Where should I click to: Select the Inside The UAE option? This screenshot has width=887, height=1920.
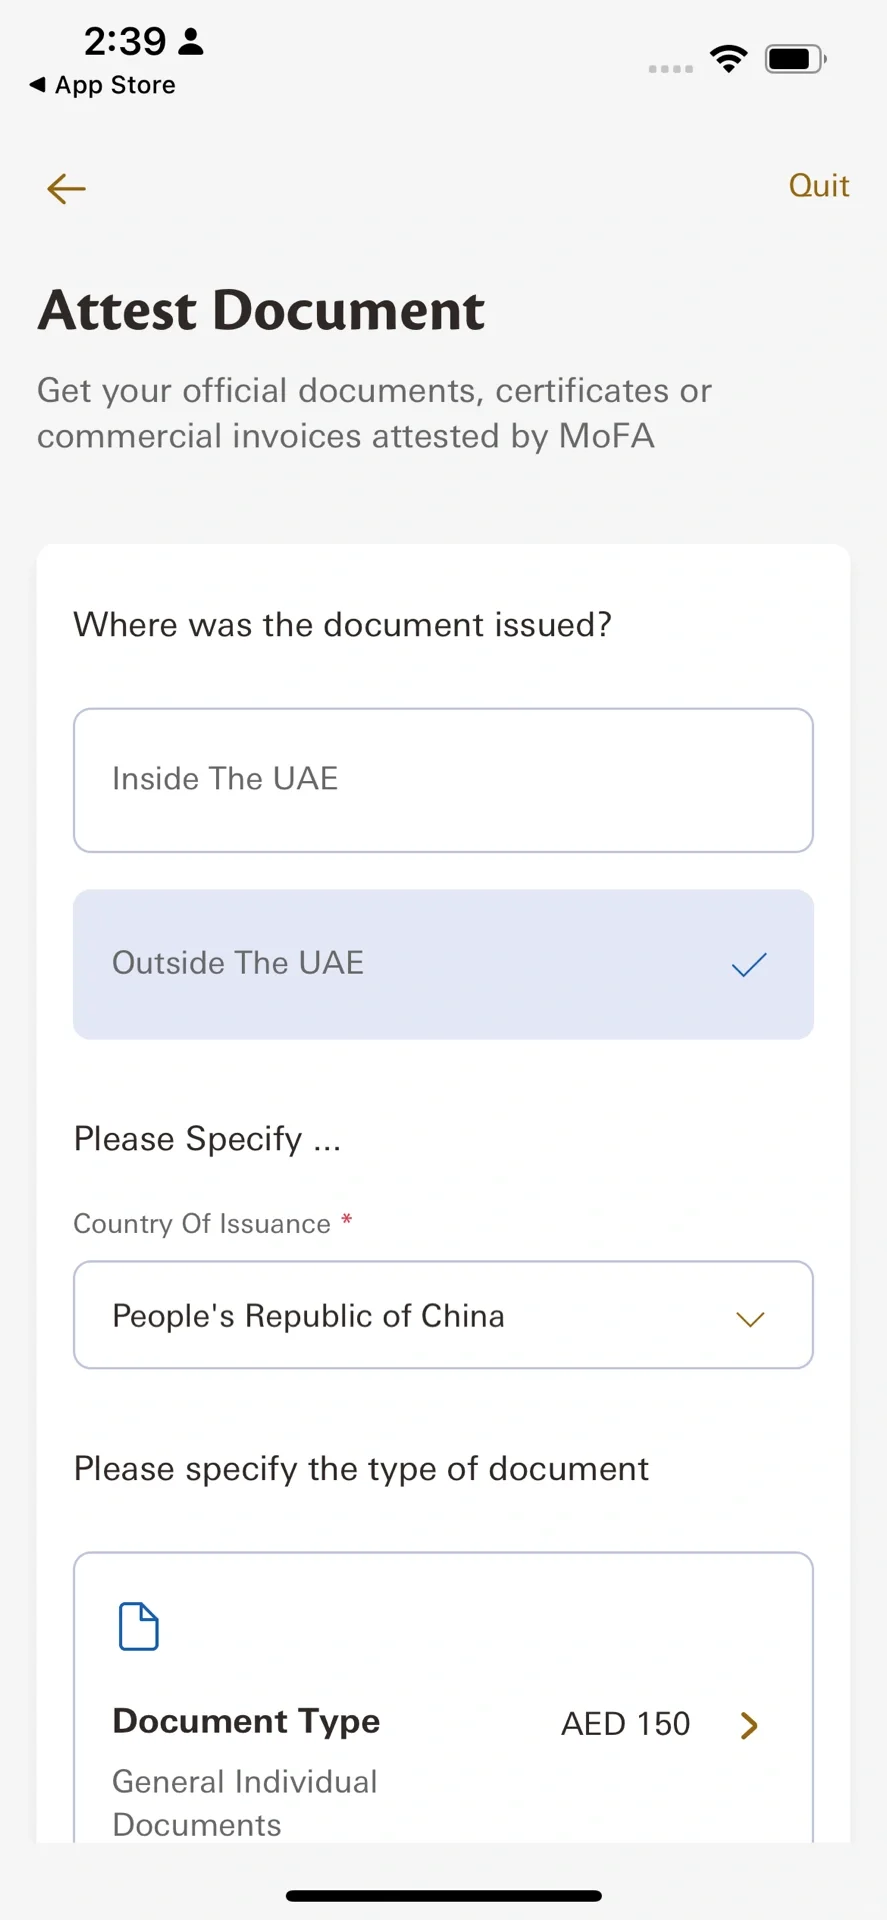coord(443,780)
